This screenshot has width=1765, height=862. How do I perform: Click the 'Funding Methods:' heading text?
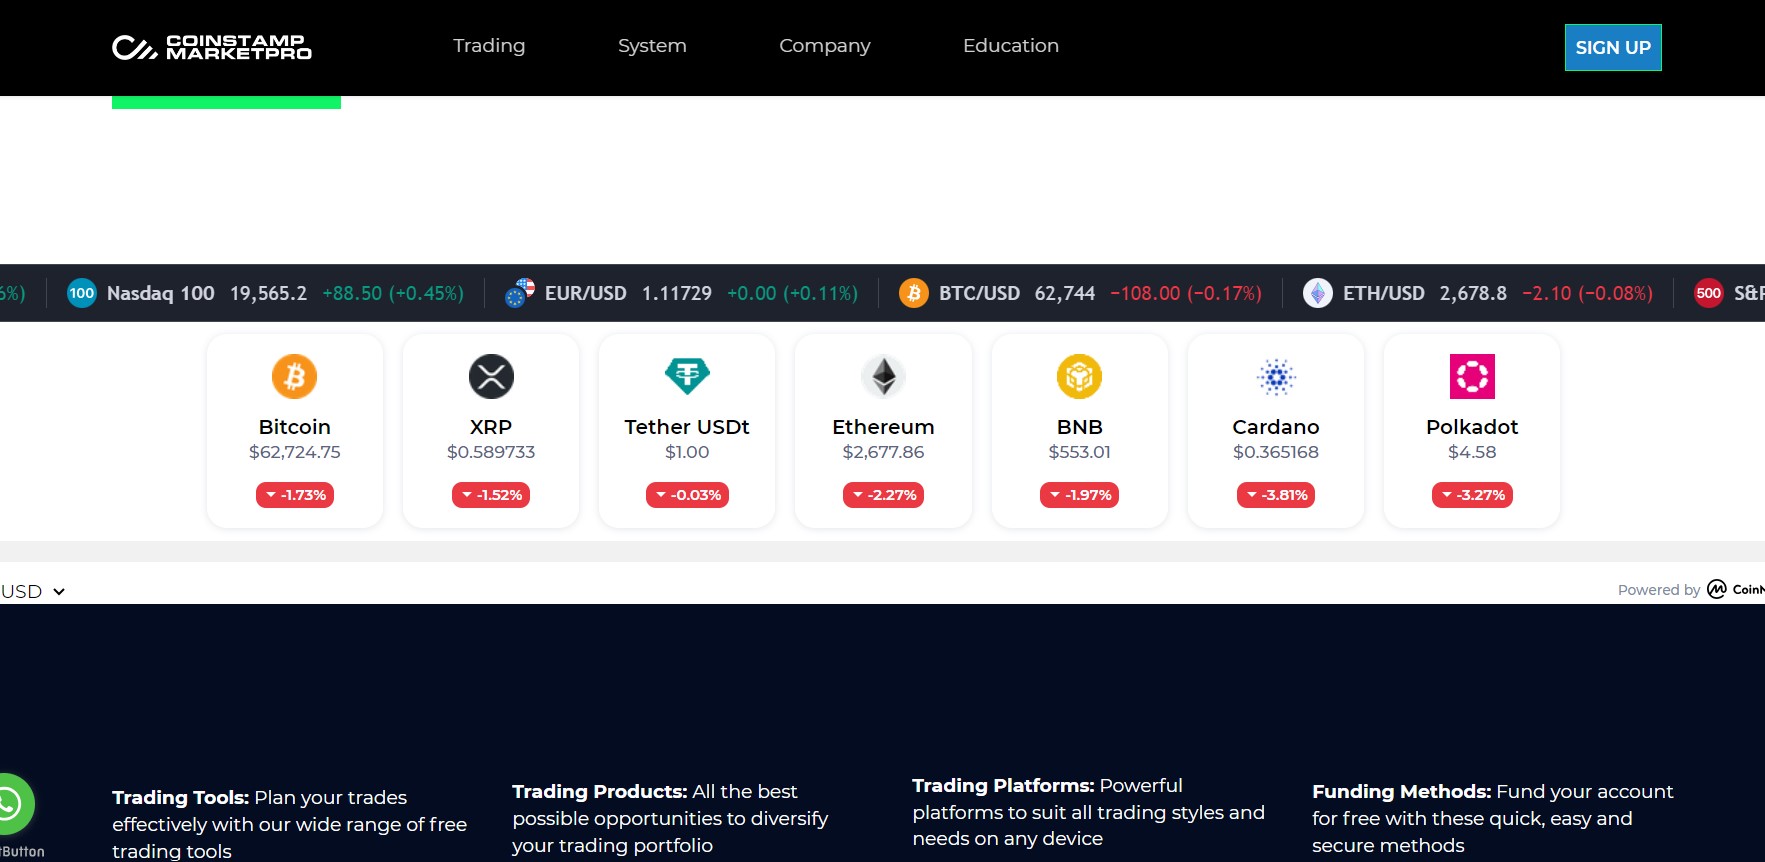point(1402,791)
